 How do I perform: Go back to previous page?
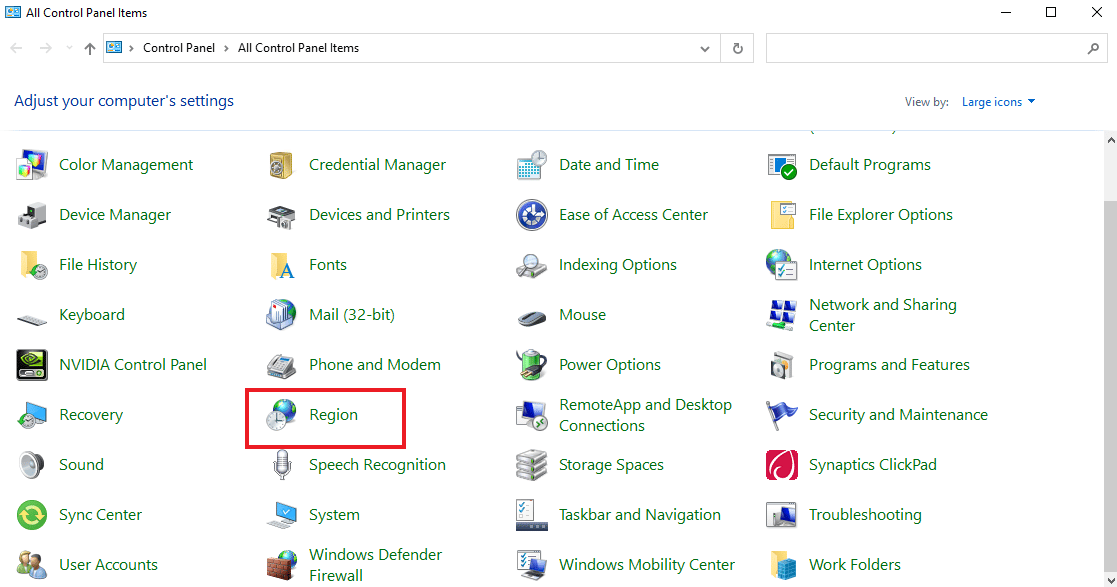click(x=16, y=48)
